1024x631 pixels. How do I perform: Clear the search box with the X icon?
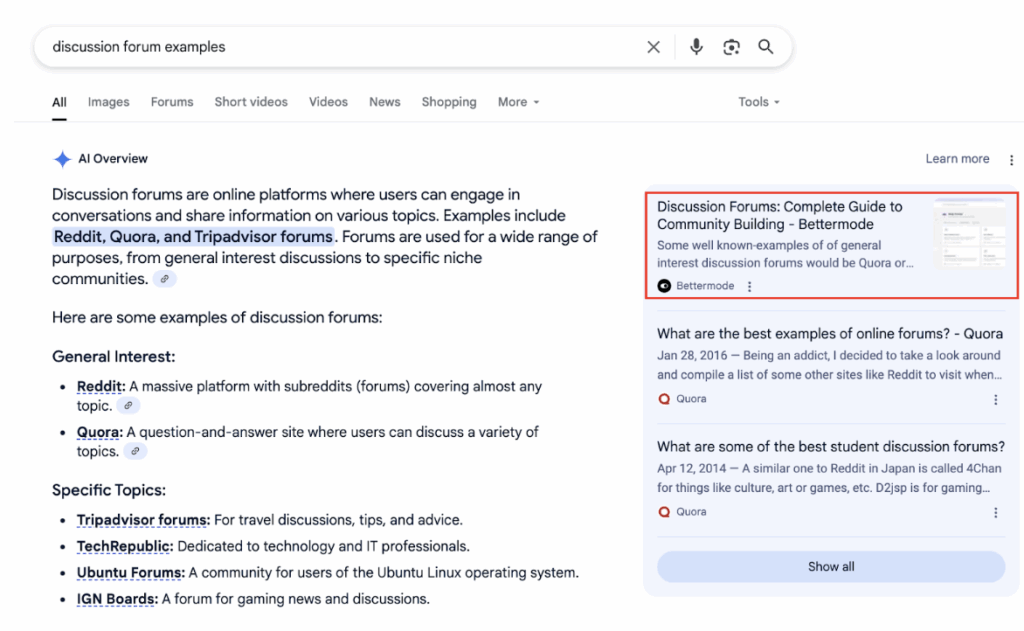[x=653, y=47]
